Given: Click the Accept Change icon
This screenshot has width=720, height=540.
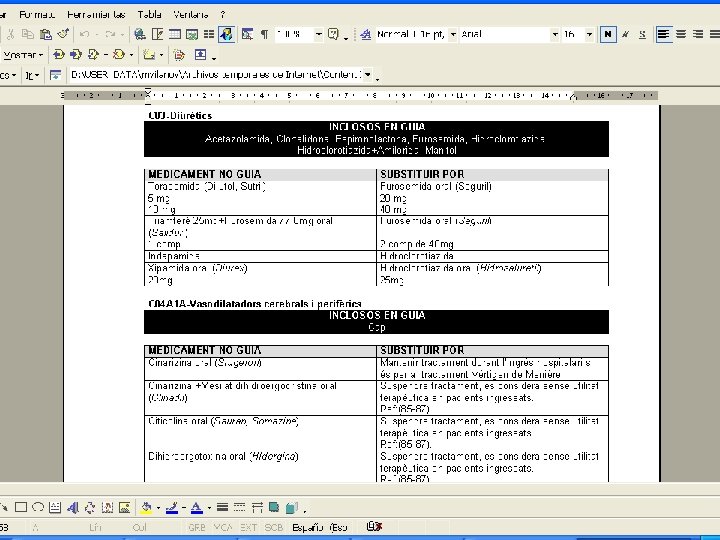Looking at the screenshot, I should pyautogui.click(x=93, y=55).
